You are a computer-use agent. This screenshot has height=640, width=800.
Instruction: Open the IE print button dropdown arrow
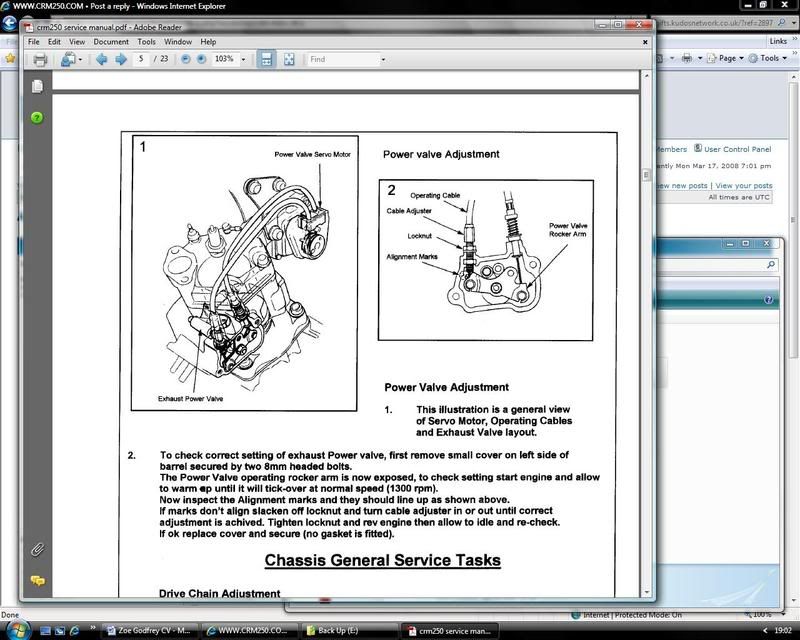[699, 58]
